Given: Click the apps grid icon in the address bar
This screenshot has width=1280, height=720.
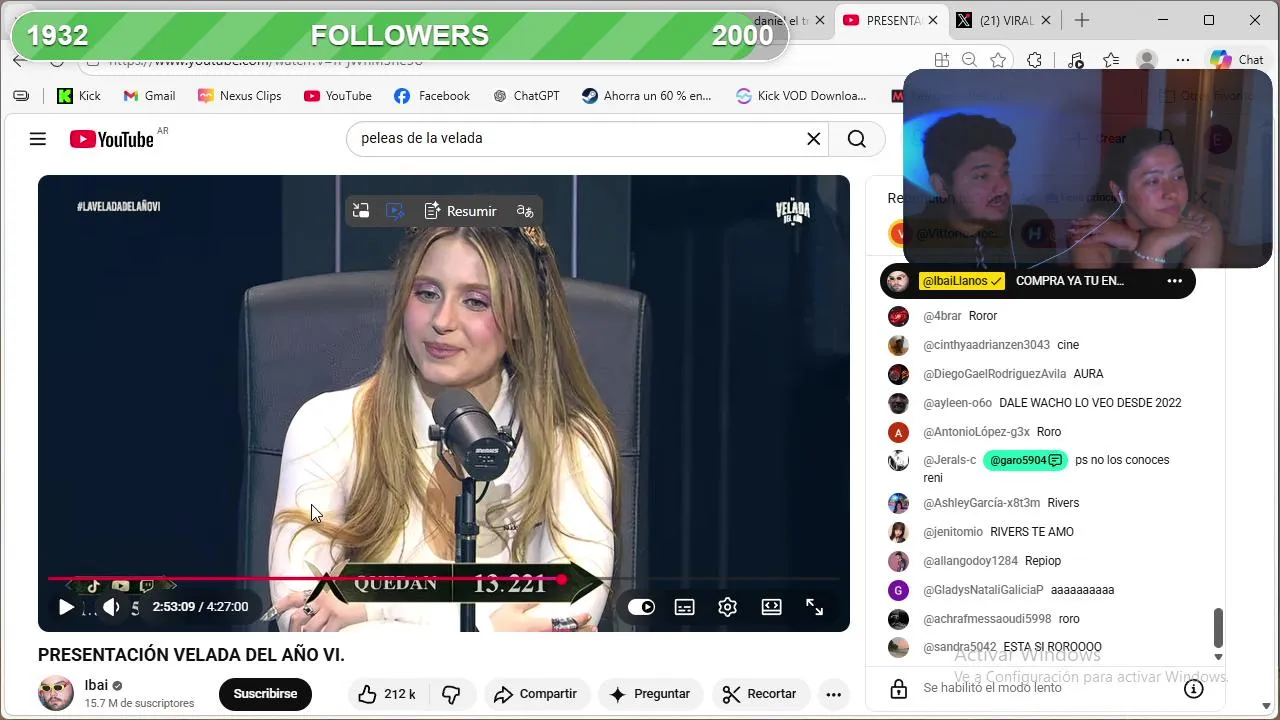Looking at the screenshot, I should [941, 60].
